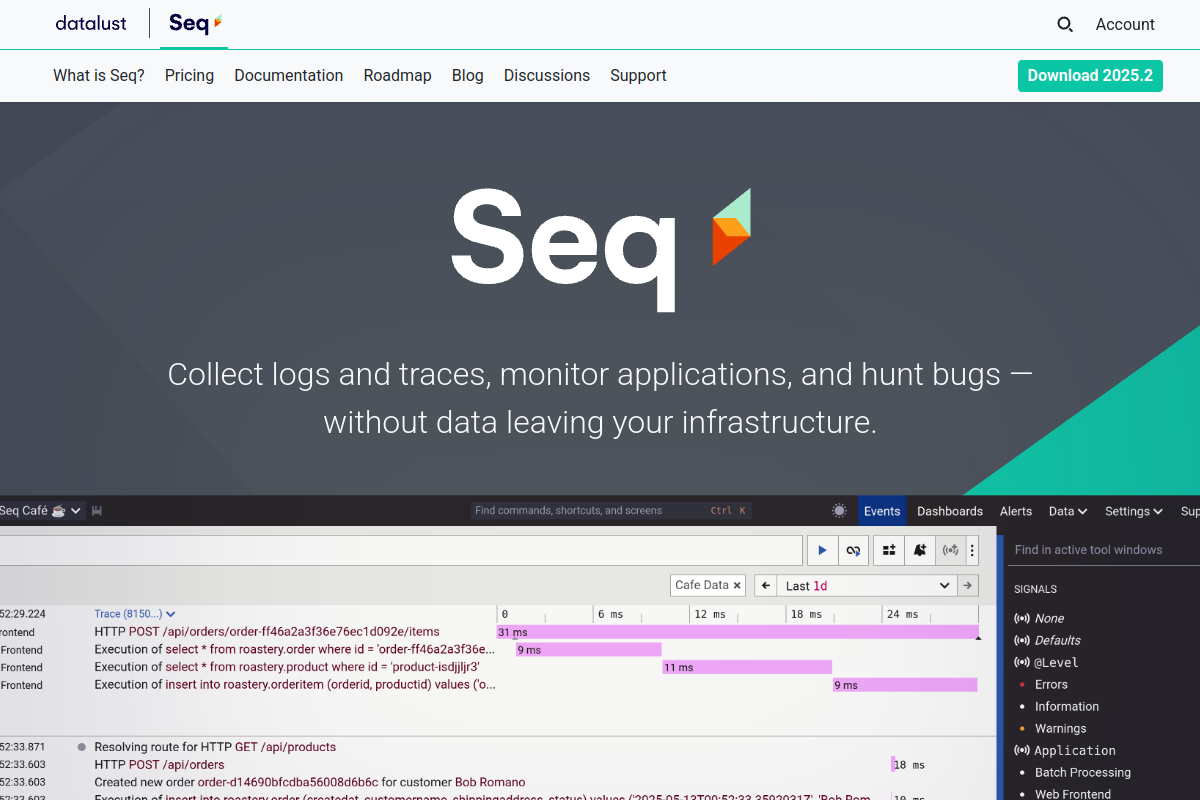Image resolution: width=1200 pixels, height=800 pixels.
Task: Toggle the Defaults signal
Action: click(x=1058, y=640)
